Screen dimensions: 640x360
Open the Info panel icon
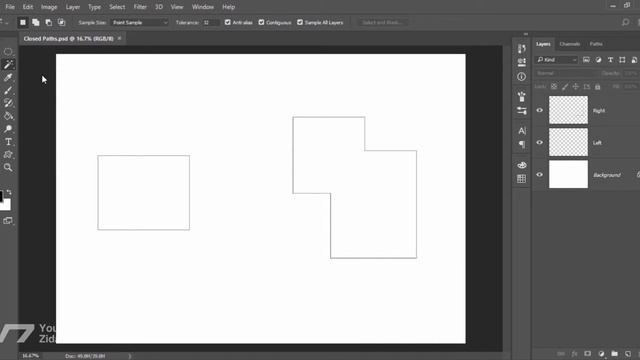click(522, 76)
